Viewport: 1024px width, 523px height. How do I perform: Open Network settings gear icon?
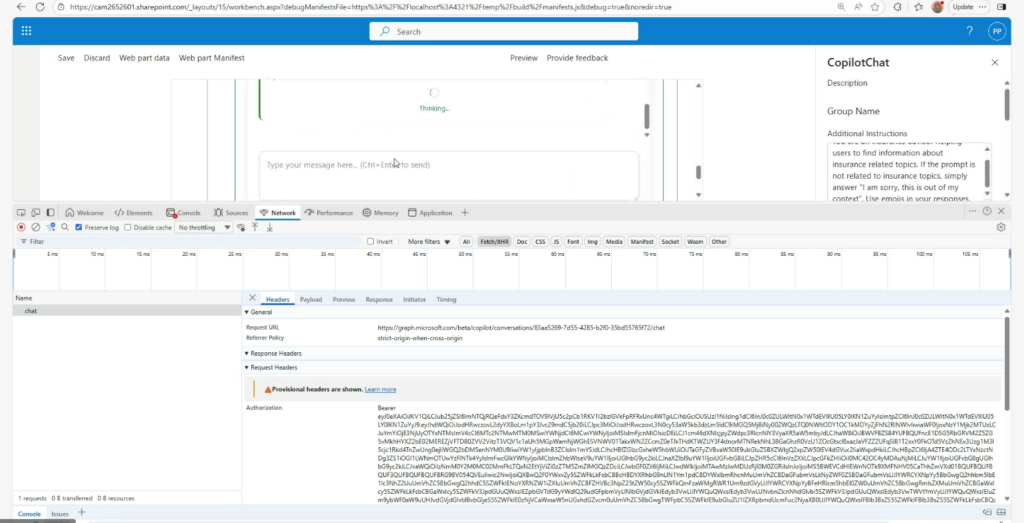1001,227
